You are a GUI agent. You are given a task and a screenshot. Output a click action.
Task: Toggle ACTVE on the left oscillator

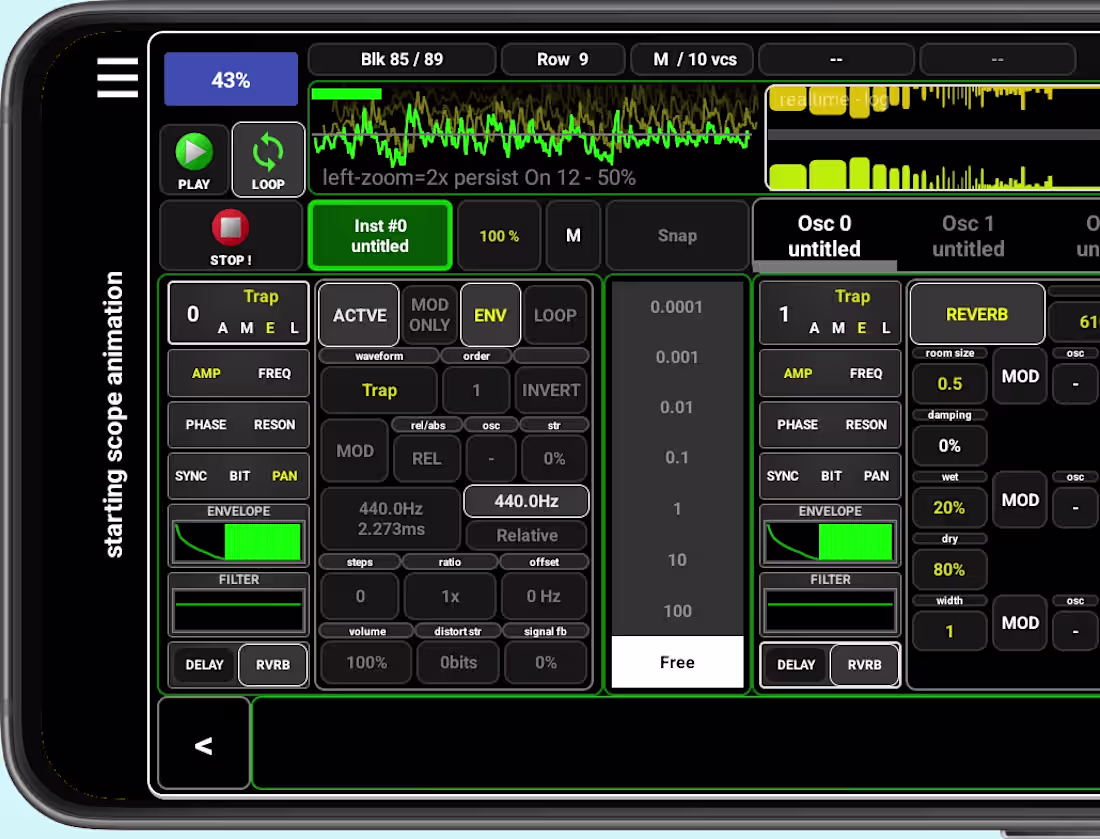click(357, 315)
